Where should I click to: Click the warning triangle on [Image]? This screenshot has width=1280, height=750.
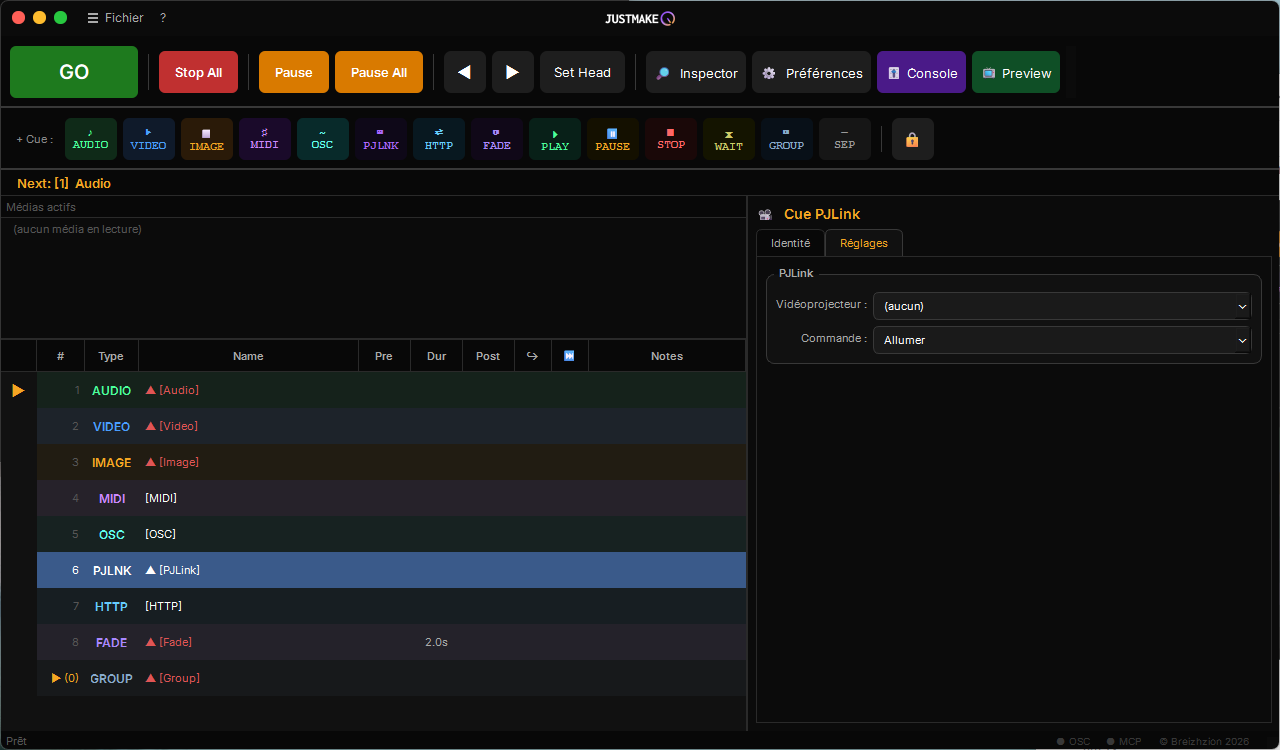(x=151, y=462)
